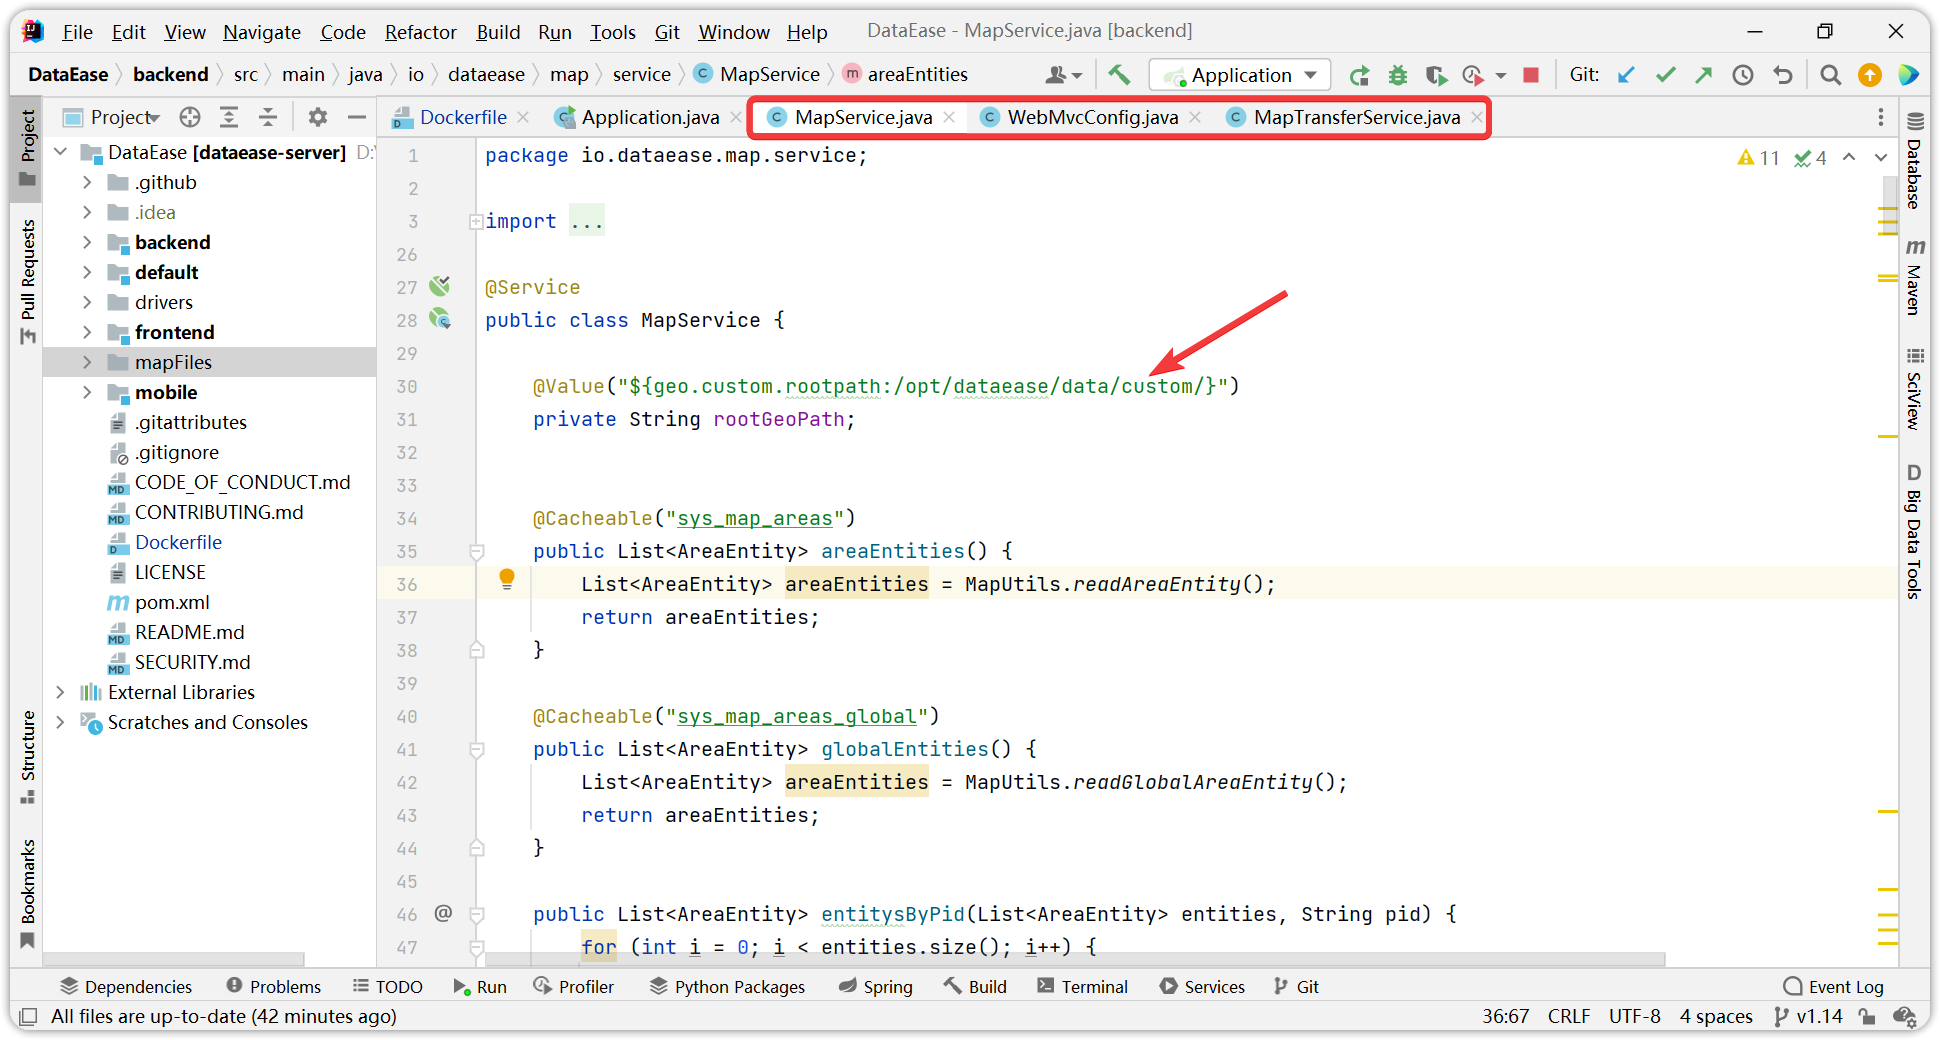Click the Git Commit checkmark icon

tap(1665, 75)
